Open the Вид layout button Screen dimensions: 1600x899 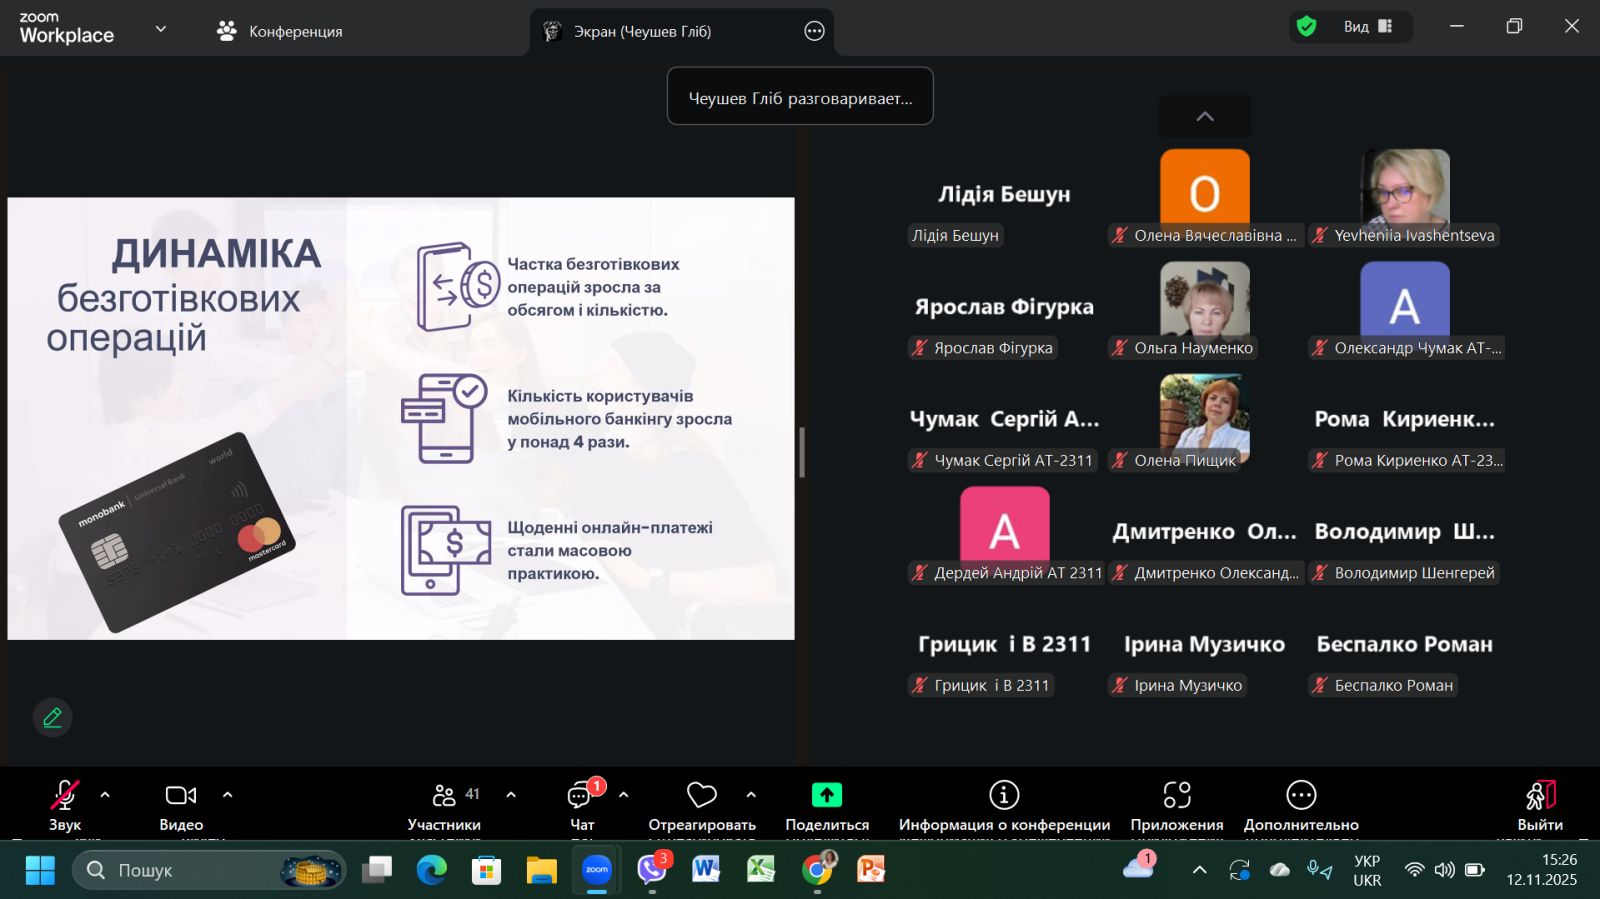coord(1367,27)
